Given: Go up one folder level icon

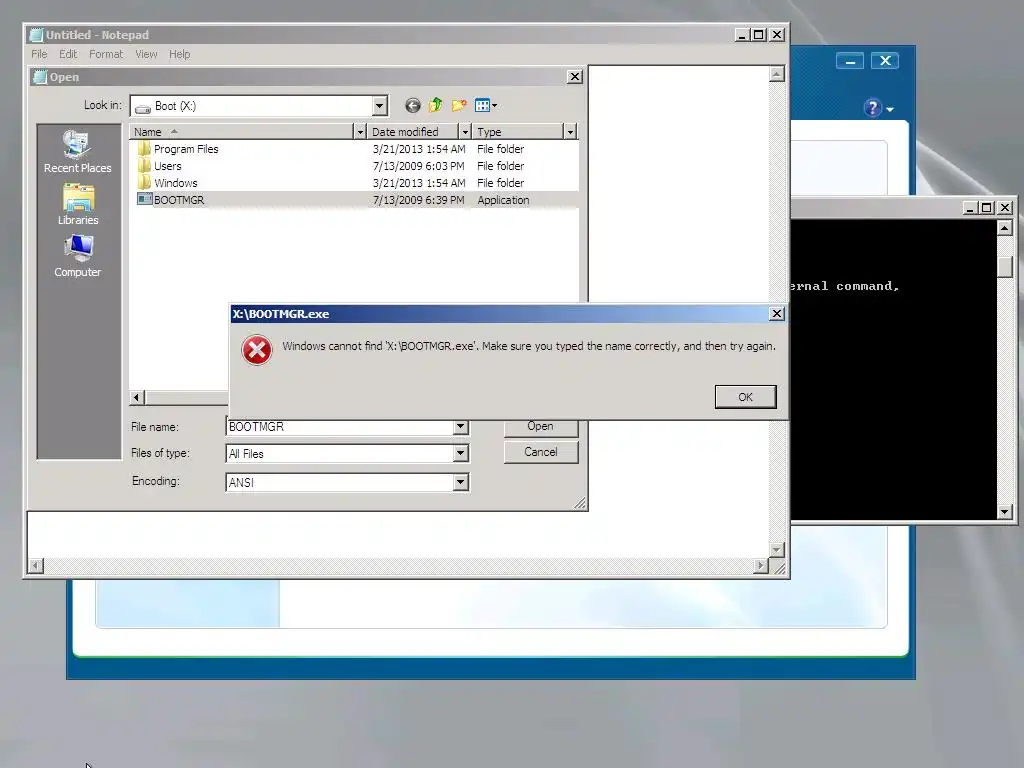Looking at the screenshot, I should click(436, 105).
